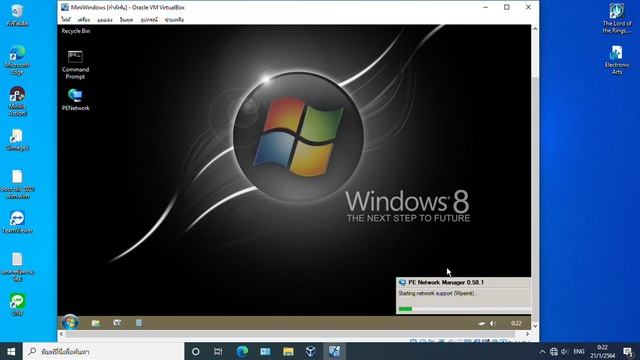Open the taskbar app between Edge and Explorer
The width and height of the screenshot is (640, 360).
[x=265, y=351]
